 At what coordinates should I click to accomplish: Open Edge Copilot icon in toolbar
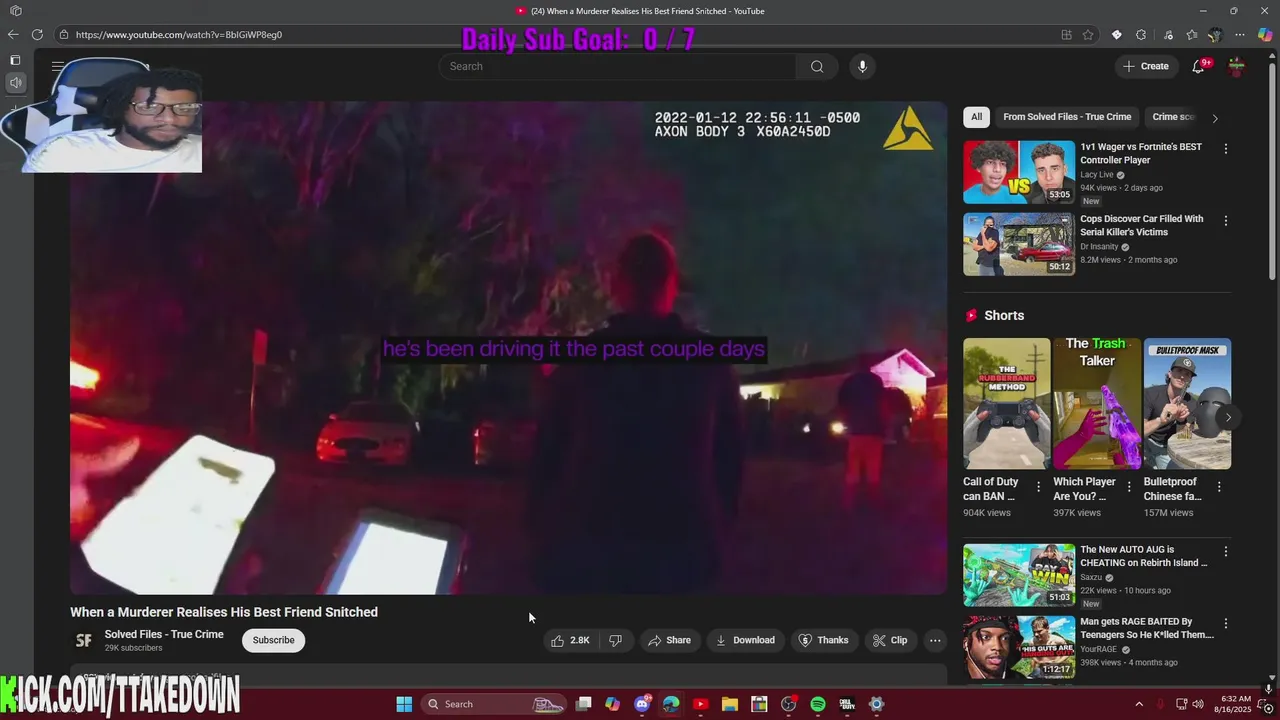tap(1265, 34)
